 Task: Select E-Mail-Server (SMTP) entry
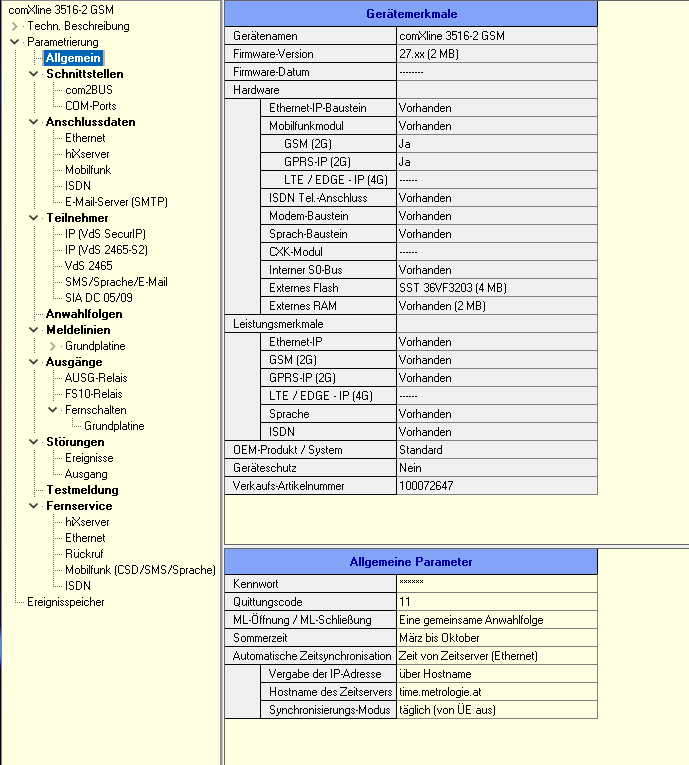pos(116,202)
